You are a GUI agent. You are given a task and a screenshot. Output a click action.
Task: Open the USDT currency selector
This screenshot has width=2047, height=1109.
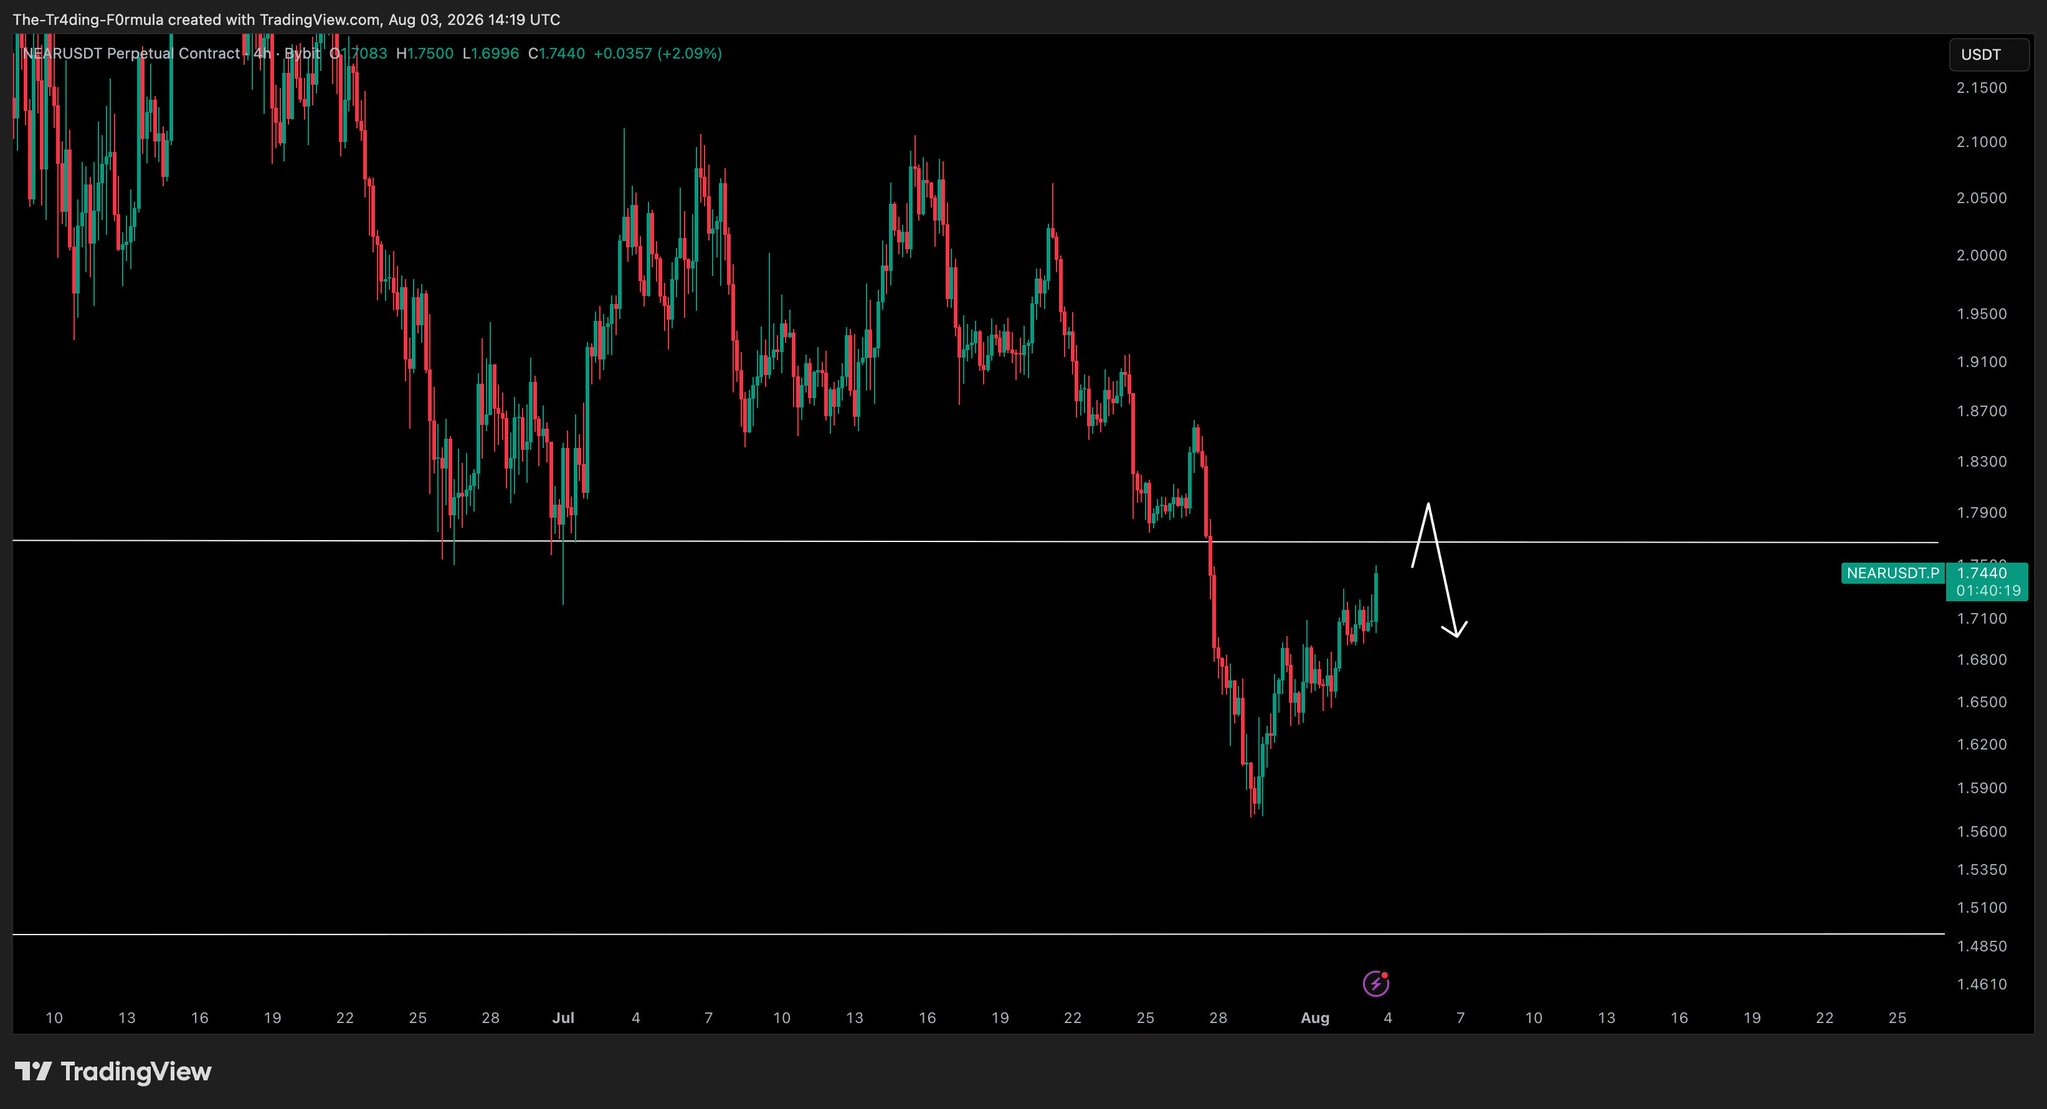click(x=1989, y=55)
